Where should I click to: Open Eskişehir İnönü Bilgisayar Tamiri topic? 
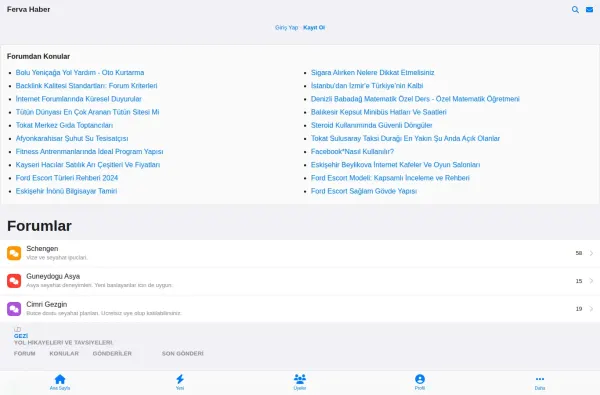(x=66, y=191)
